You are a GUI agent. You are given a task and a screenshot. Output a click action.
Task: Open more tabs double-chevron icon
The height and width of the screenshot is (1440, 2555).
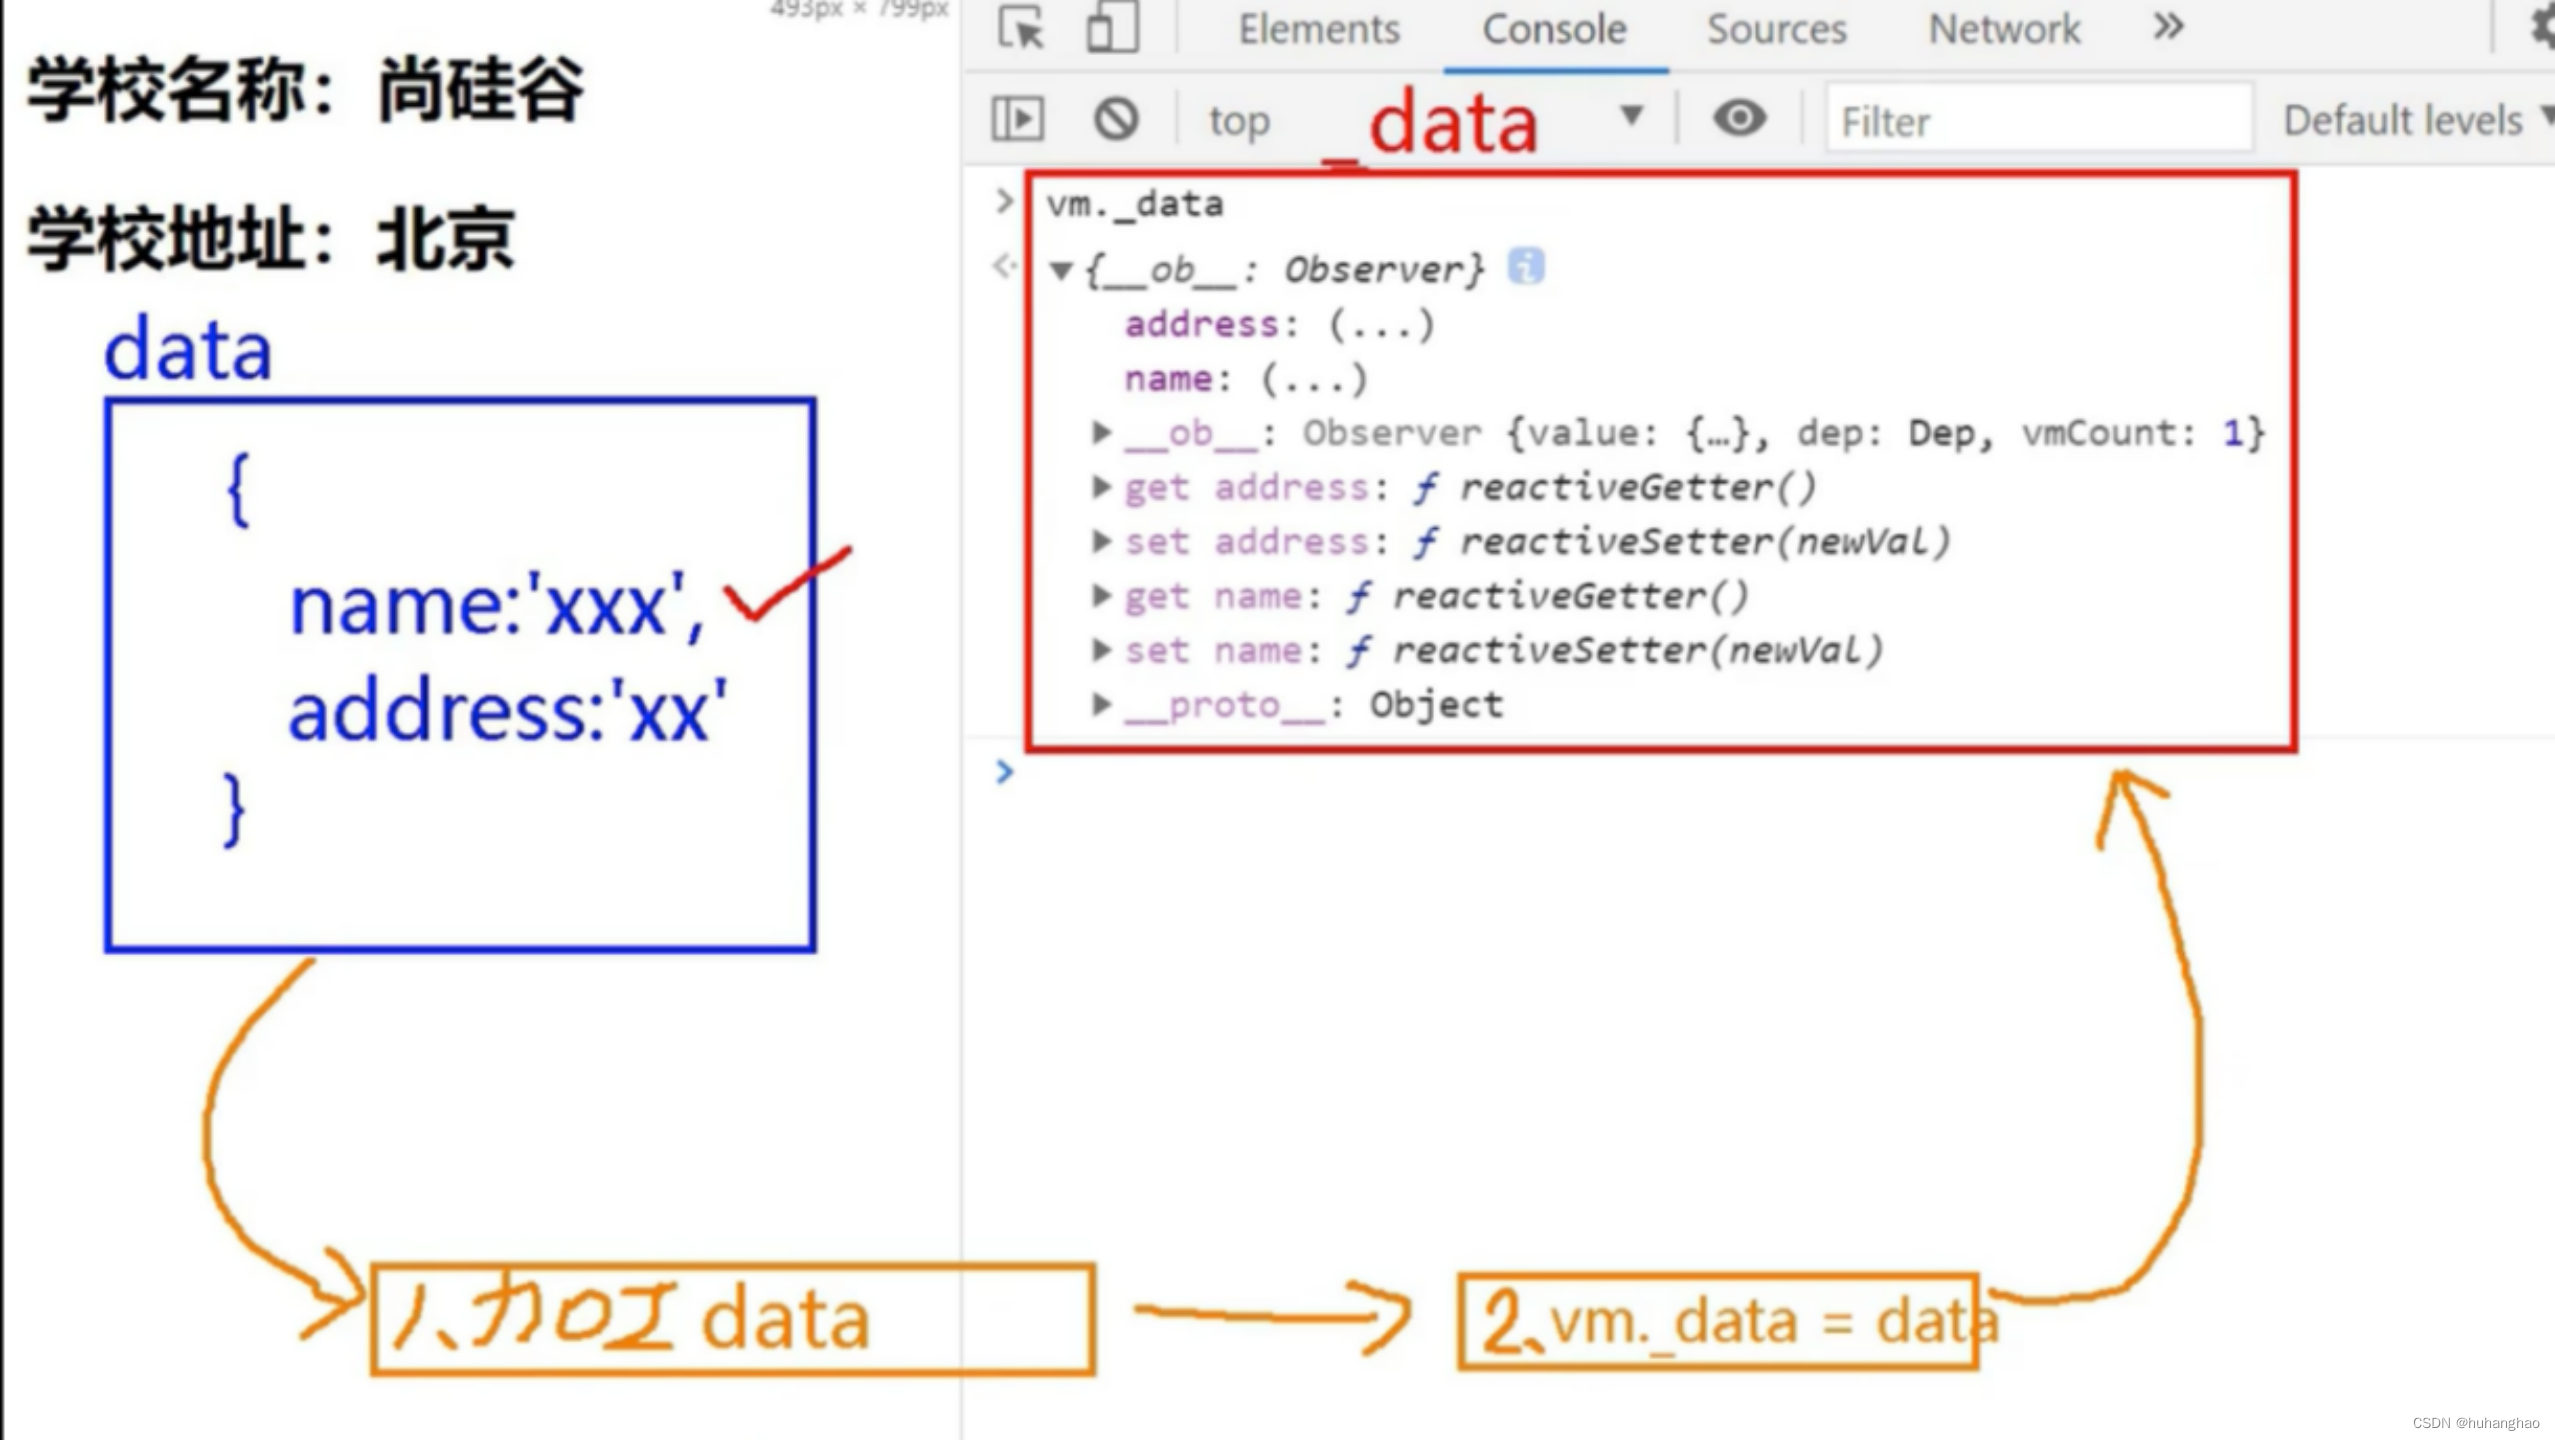click(x=2167, y=27)
